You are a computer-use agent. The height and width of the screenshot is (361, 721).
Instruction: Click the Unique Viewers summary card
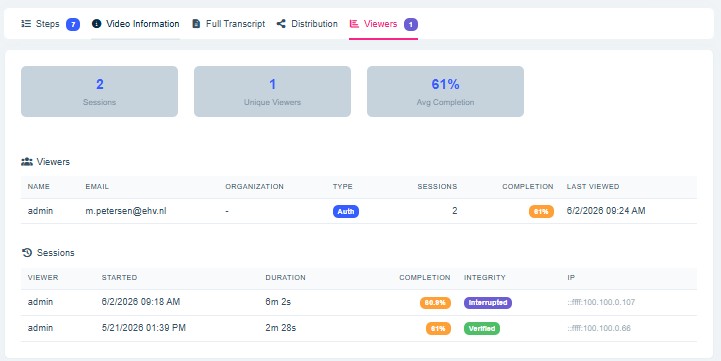[272, 92]
